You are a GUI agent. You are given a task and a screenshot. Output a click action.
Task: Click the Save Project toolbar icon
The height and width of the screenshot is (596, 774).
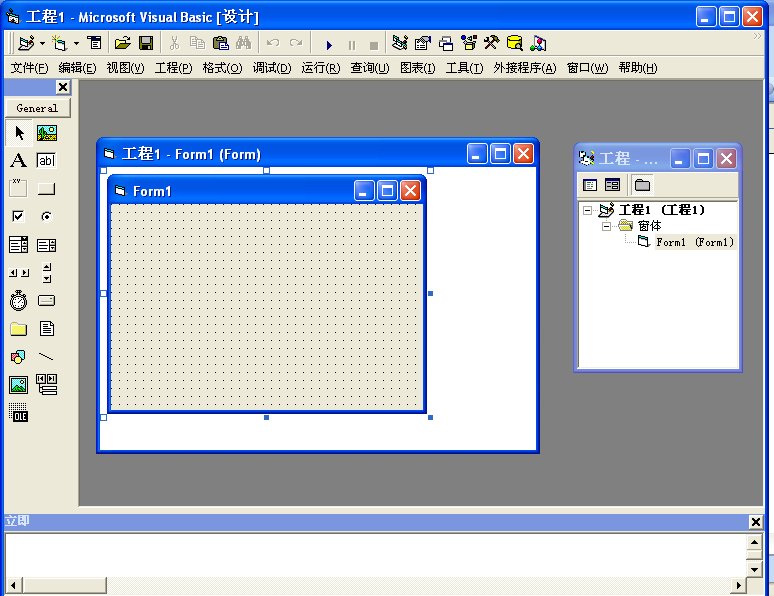(x=146, y=43)
